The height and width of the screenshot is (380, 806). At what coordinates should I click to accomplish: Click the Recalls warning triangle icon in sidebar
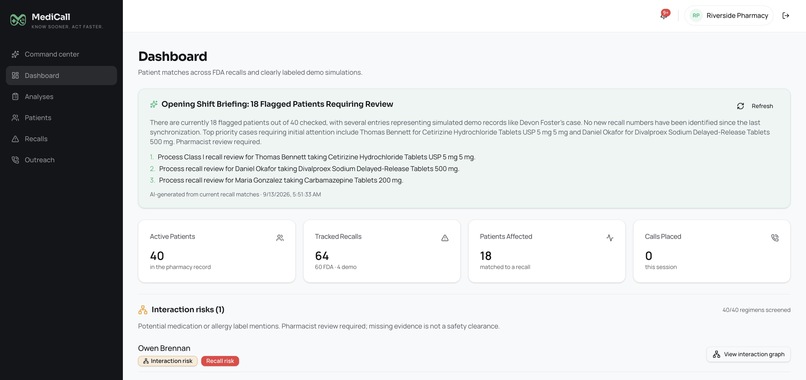point(15,139)
